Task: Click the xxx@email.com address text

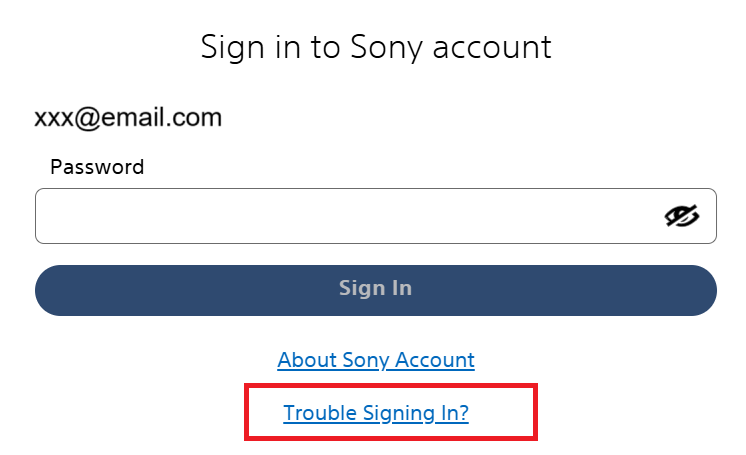Action: [128, 118]
